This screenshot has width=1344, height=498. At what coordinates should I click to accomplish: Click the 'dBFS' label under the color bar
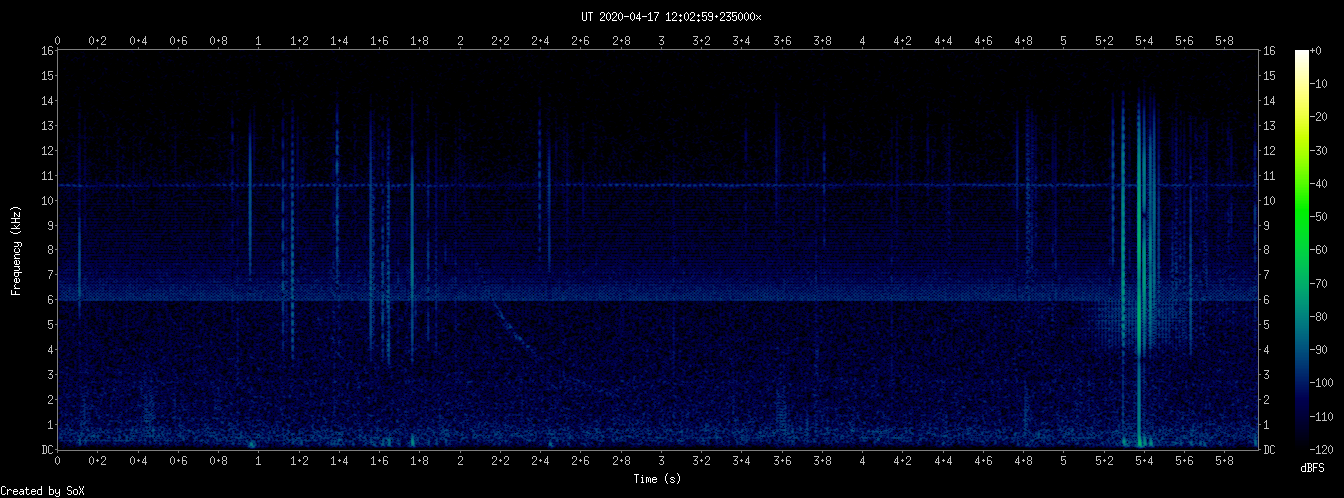tap(1313, 467)
